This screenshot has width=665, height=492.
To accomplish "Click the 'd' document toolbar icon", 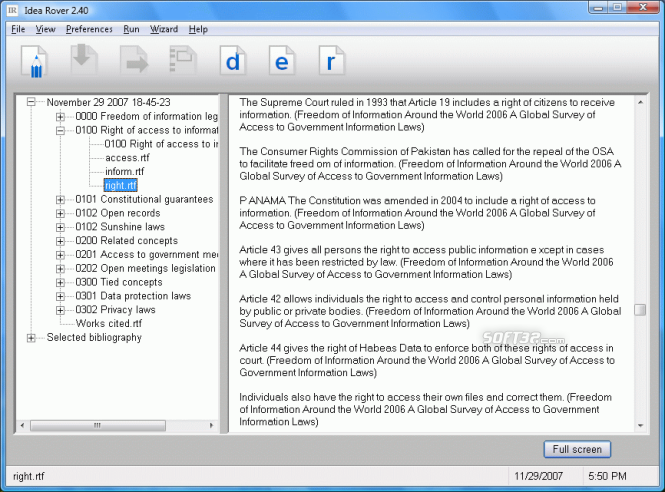I will pos(233,61).
